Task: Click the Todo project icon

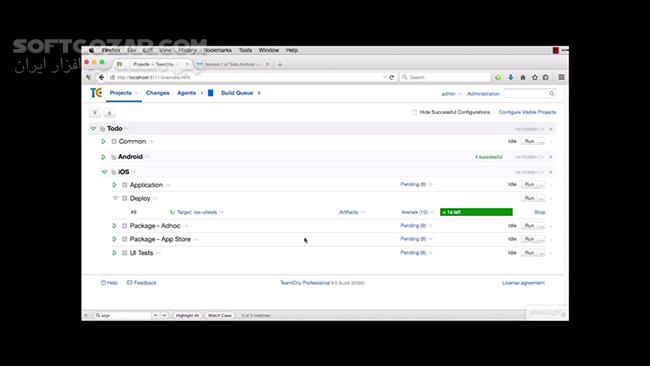Action: tap(102, 129)
